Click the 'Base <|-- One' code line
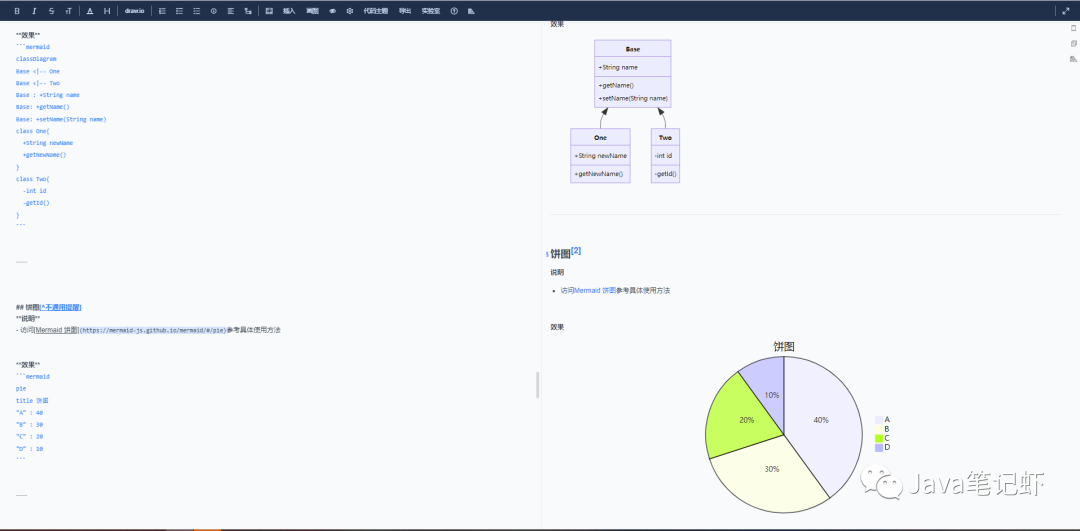The height and width of the screenshot is (531, 1080). [38, 71]
